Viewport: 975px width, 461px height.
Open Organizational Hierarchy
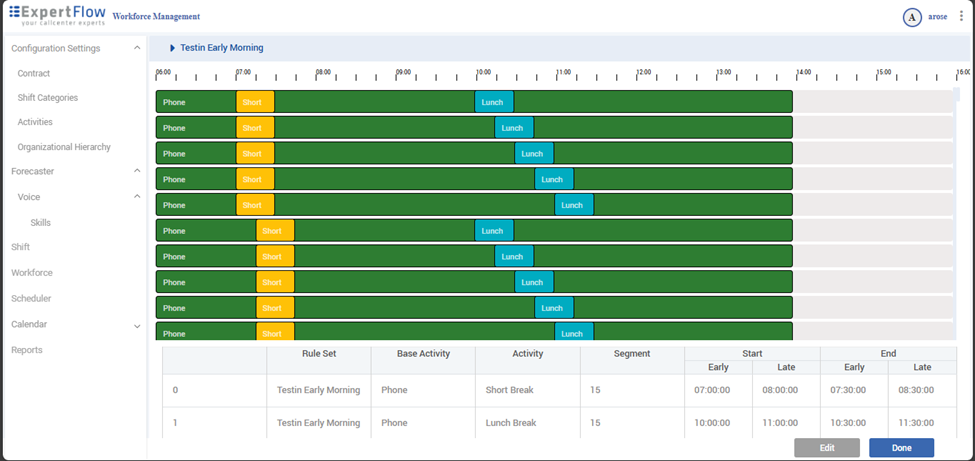pos(64,147)
